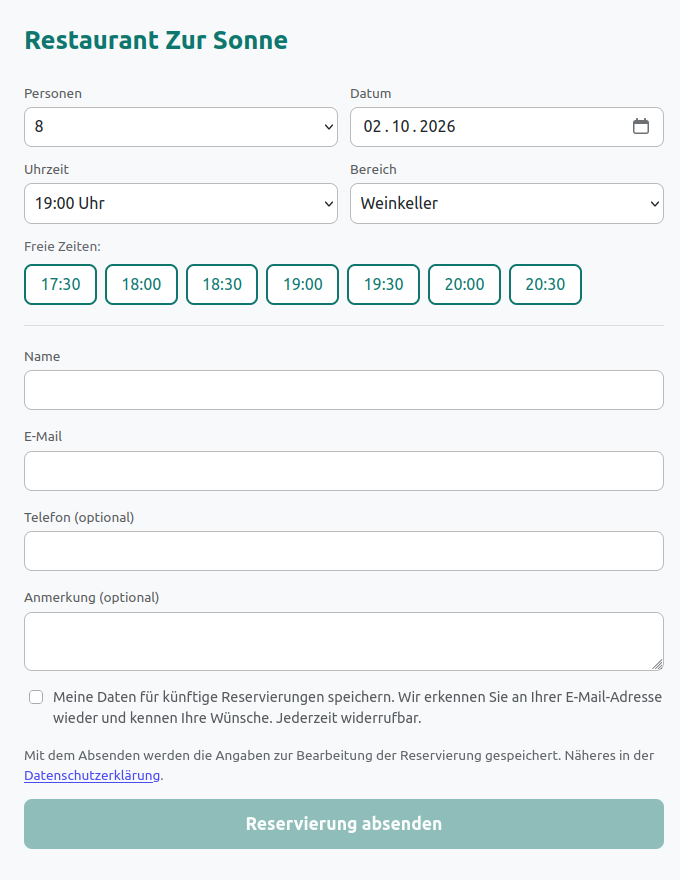Focus the E-Mail input field
The image size is (680, 880).
(344, 471)
